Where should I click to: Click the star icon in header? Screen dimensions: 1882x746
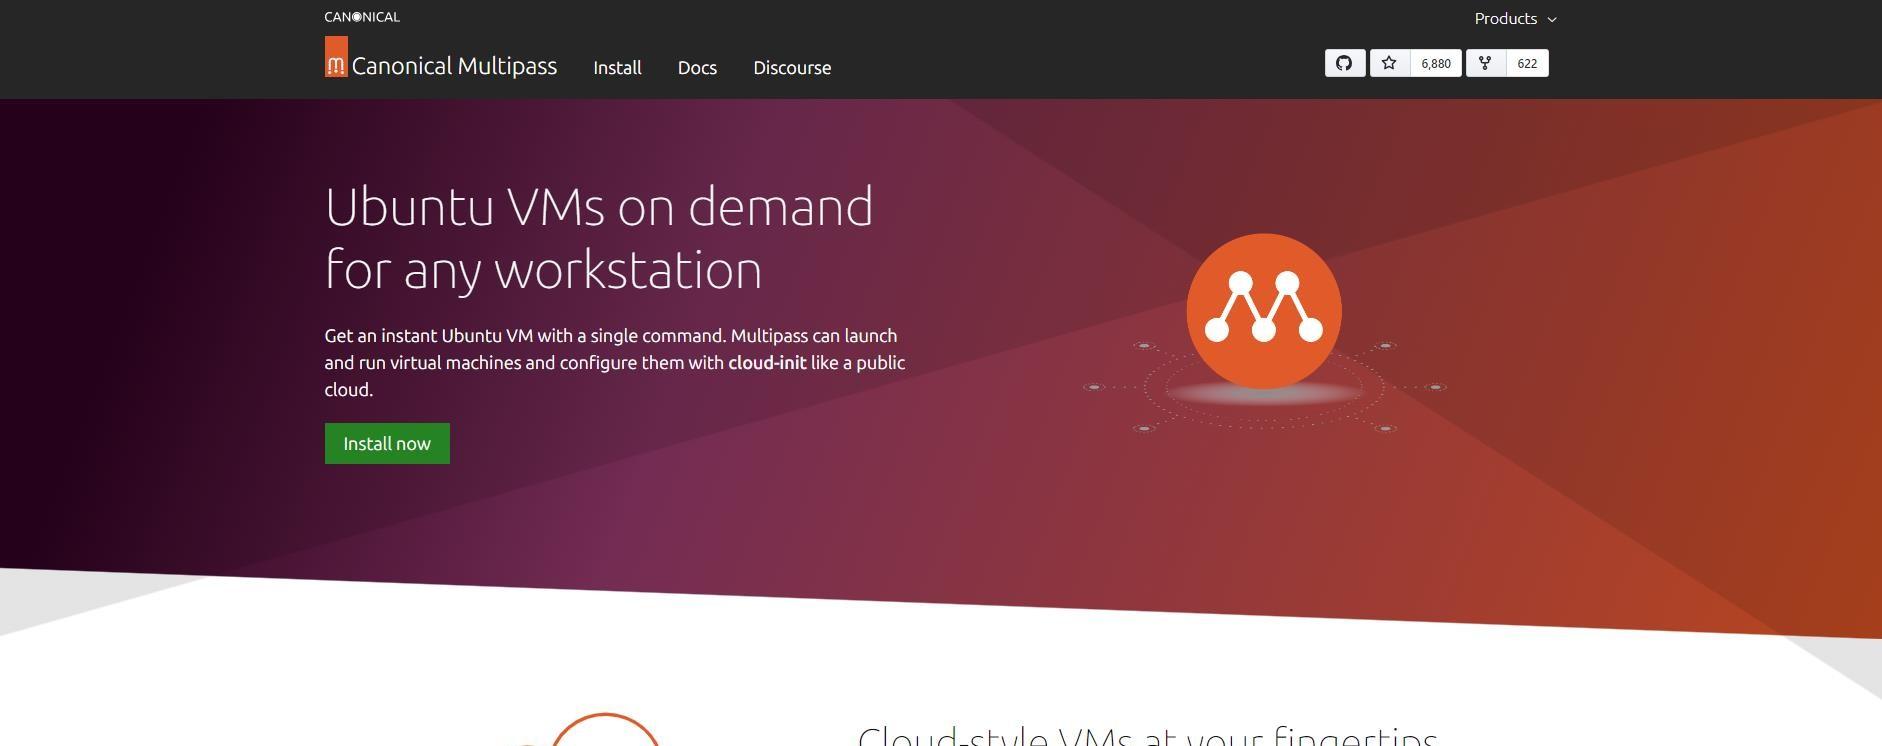click(1389, 64)
